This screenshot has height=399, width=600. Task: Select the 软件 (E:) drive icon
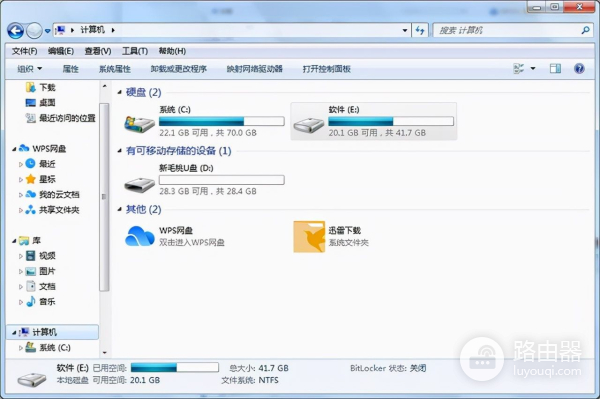point(309,124)
